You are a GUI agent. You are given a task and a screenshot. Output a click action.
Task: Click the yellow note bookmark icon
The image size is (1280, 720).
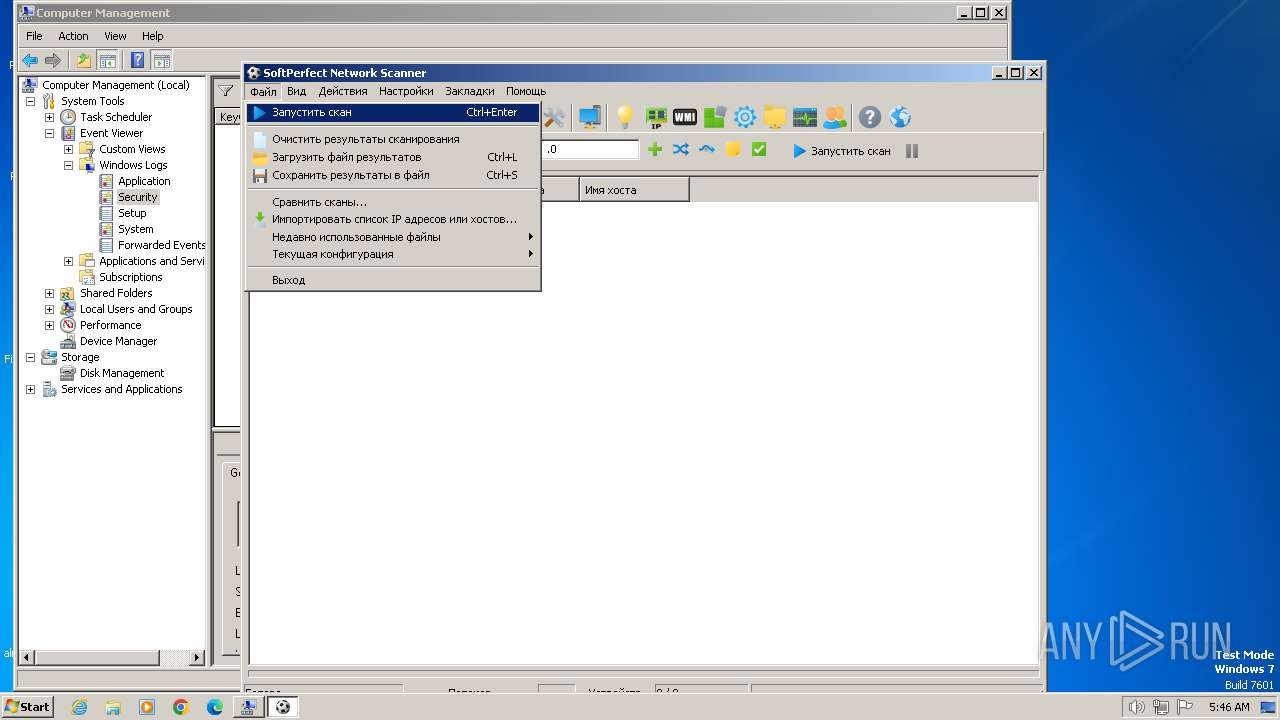pos(733,150)
